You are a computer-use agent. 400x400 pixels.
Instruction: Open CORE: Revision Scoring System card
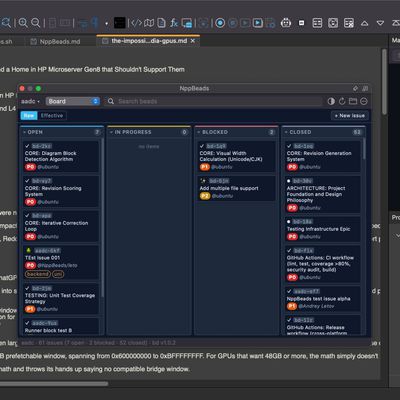tap(61, 191)
